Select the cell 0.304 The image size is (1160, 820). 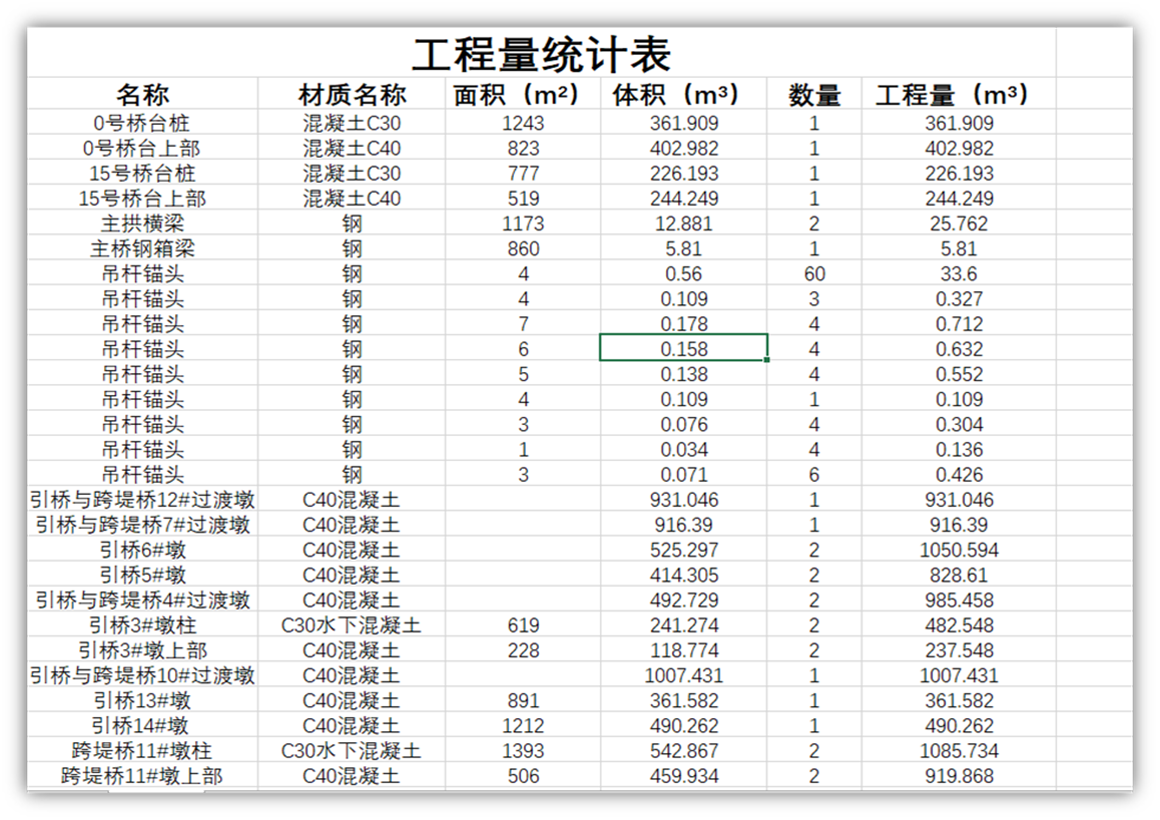(x=959, y=424)
